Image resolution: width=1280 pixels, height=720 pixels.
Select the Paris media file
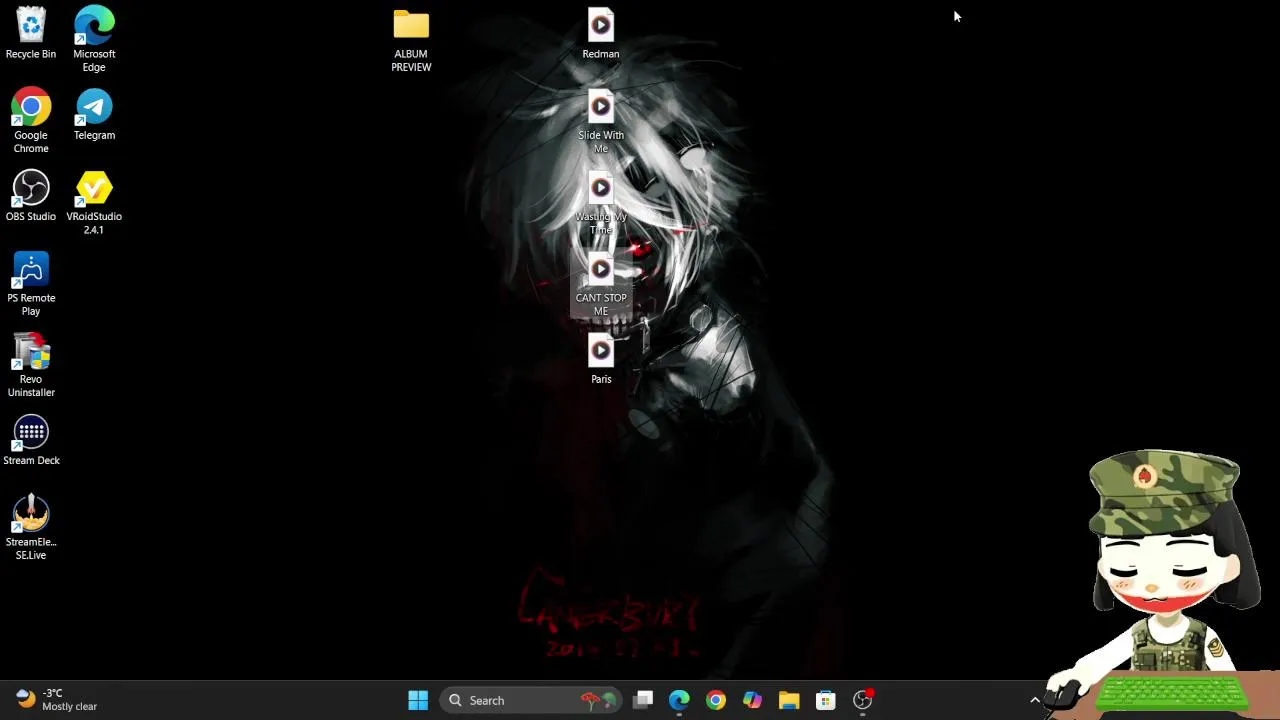[x=601, y=359]
